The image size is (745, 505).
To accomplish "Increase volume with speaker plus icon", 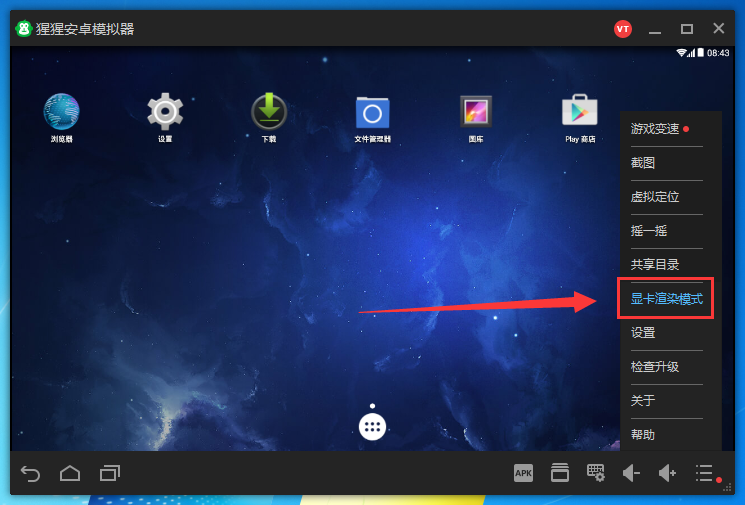I will (668, 473).
